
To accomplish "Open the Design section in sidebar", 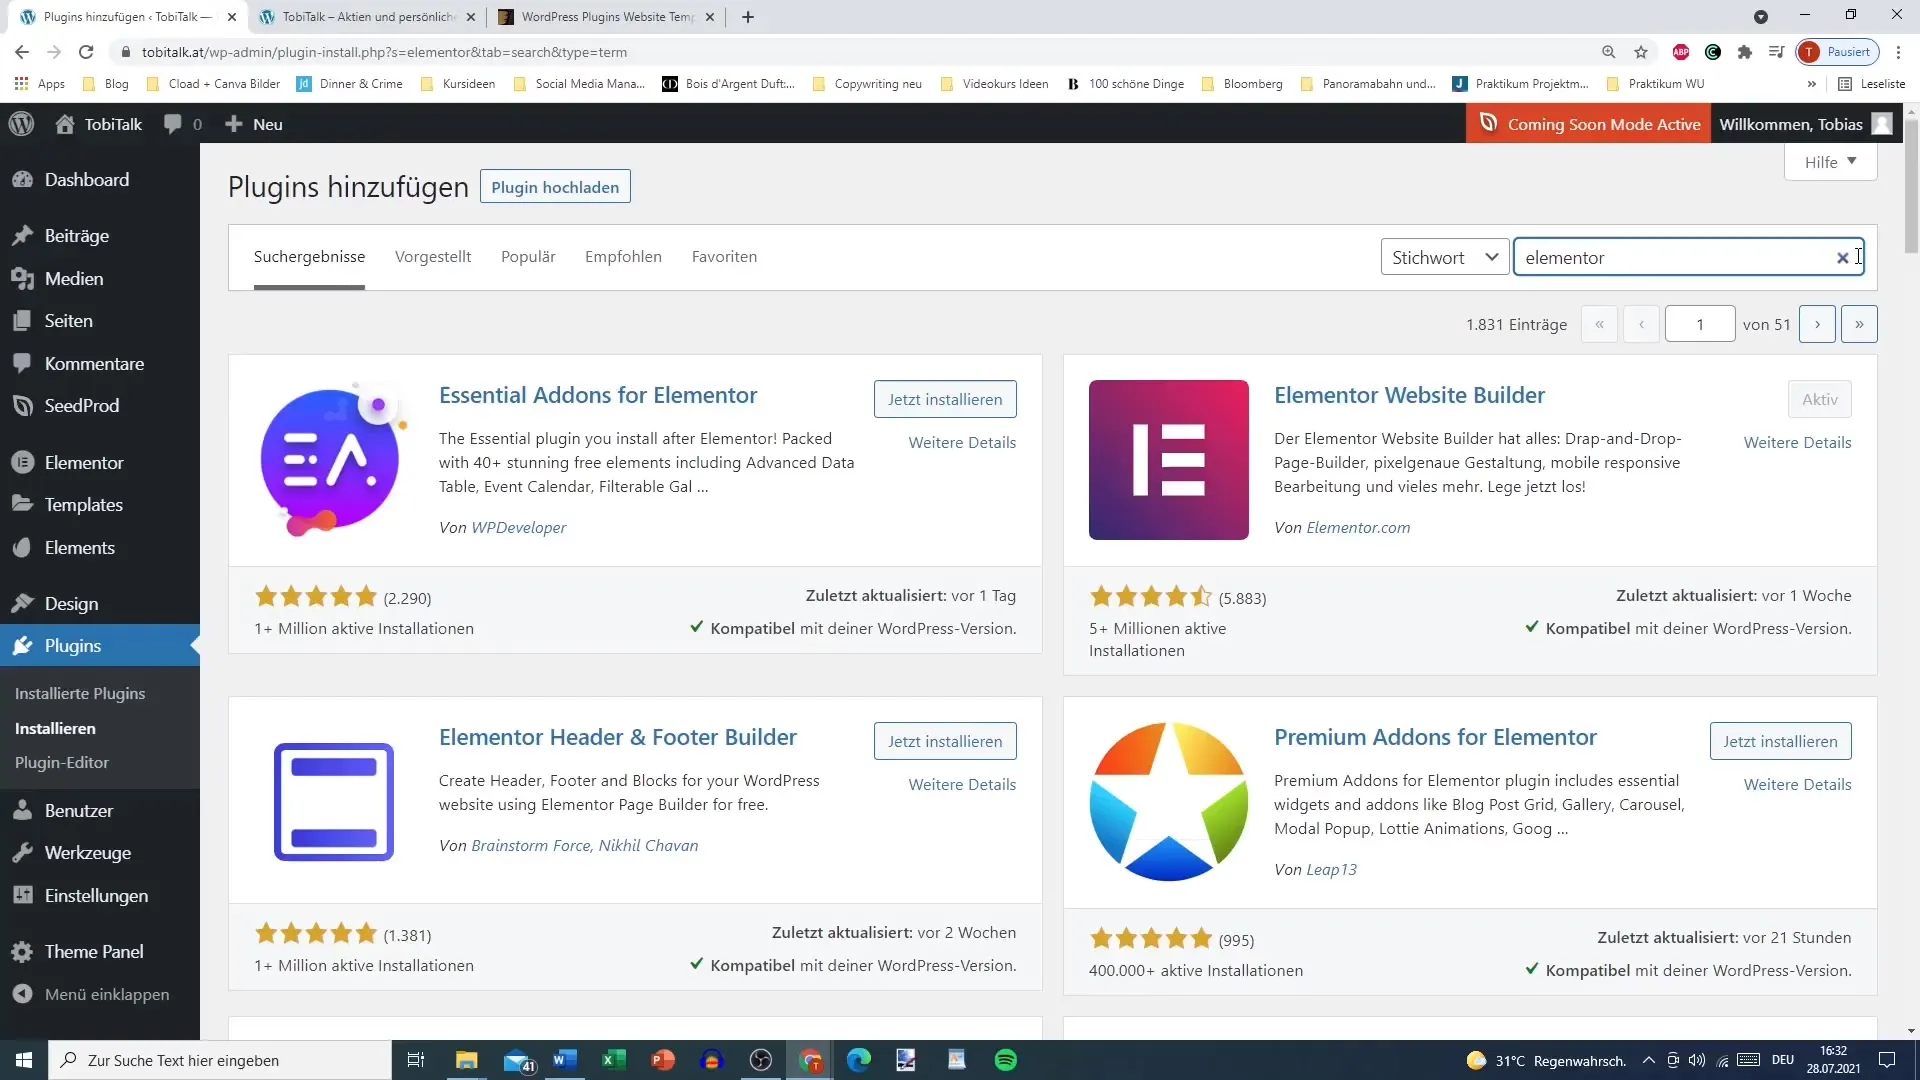I will point(71,603).
